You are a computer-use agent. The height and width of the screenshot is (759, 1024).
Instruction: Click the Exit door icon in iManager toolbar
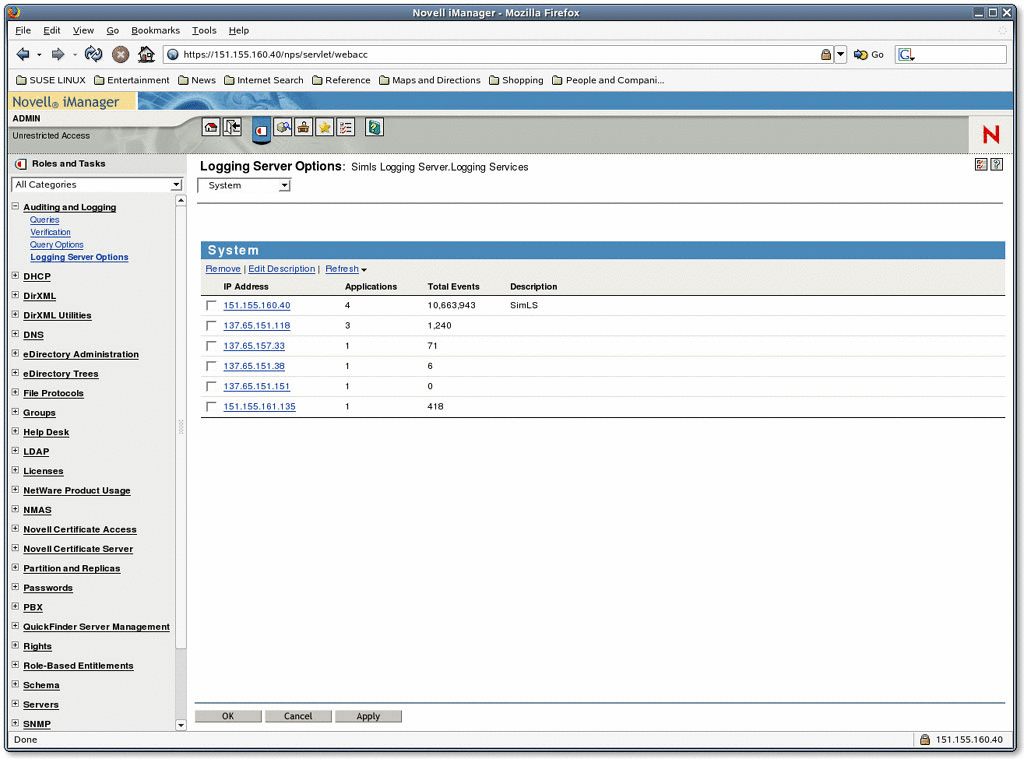(x=232, y=127)
